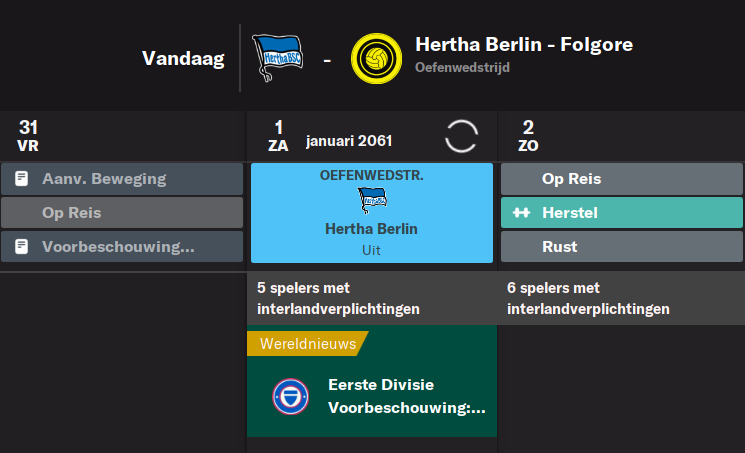Open the Herstel recovery session
The width and height of the screenshot is (745, 453).
click(621, 213)
